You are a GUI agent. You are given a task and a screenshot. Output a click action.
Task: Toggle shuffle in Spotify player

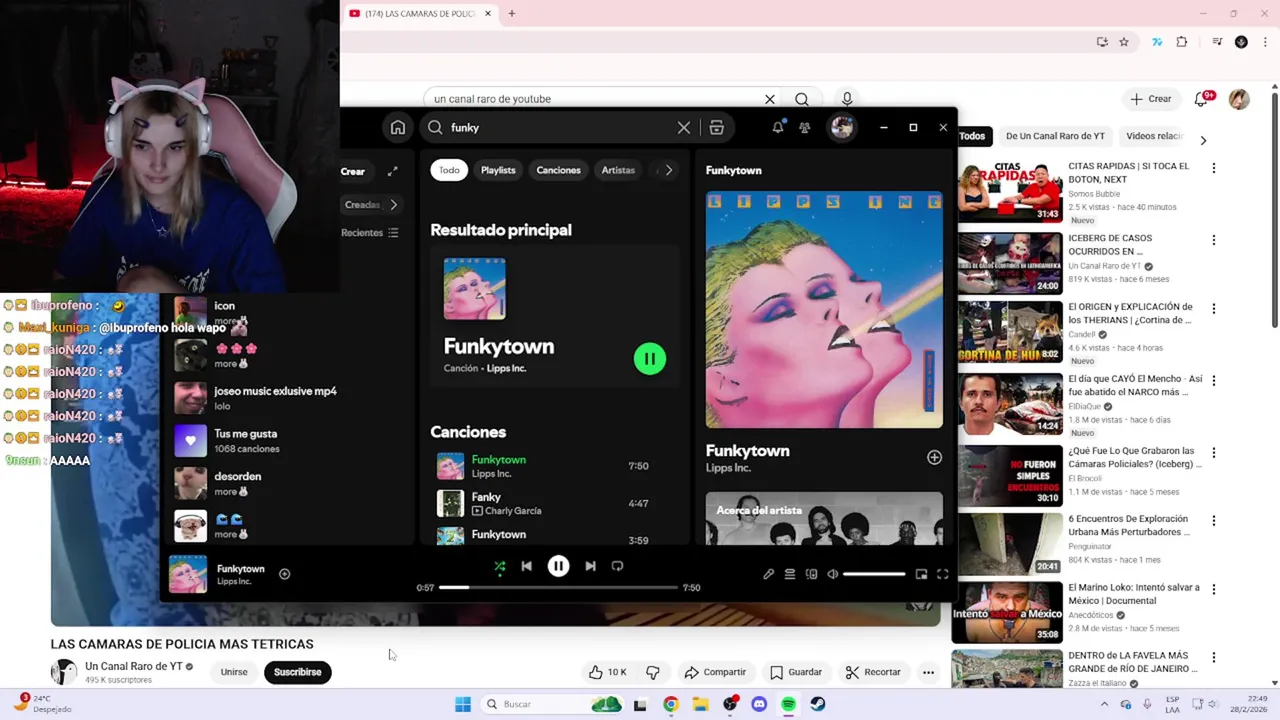pos(500,566)
